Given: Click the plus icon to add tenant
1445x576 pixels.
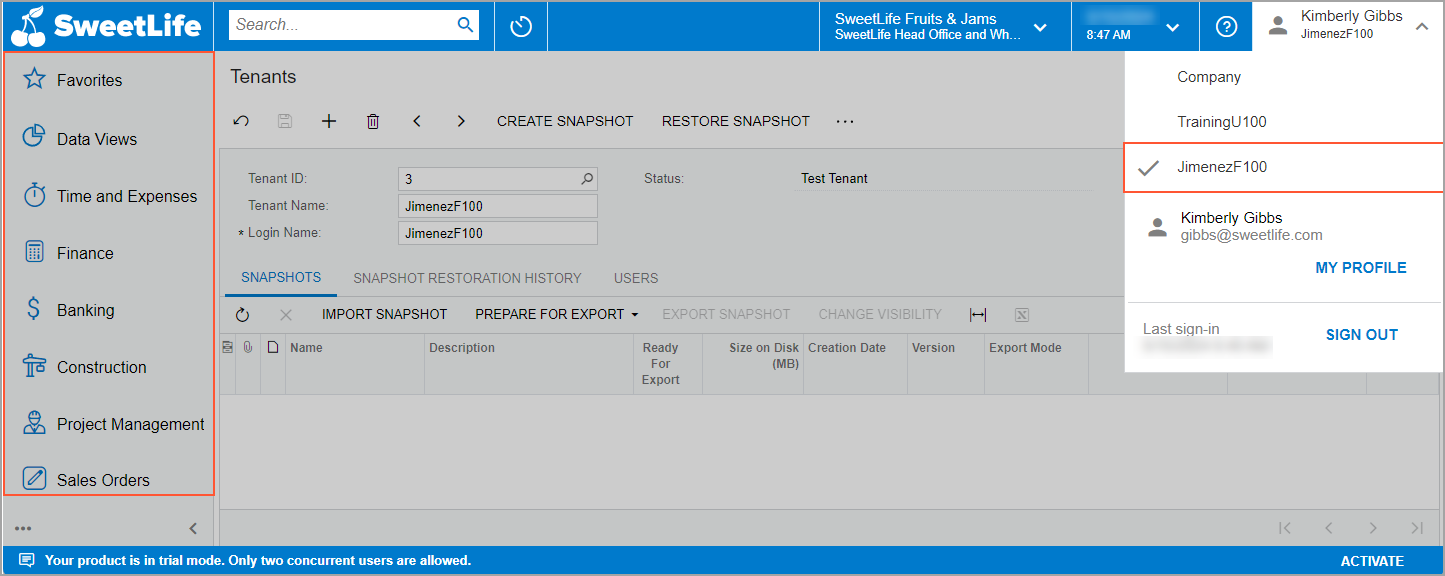Looking at the screenshot, I should pyautogui.click(x=329, y=121).
